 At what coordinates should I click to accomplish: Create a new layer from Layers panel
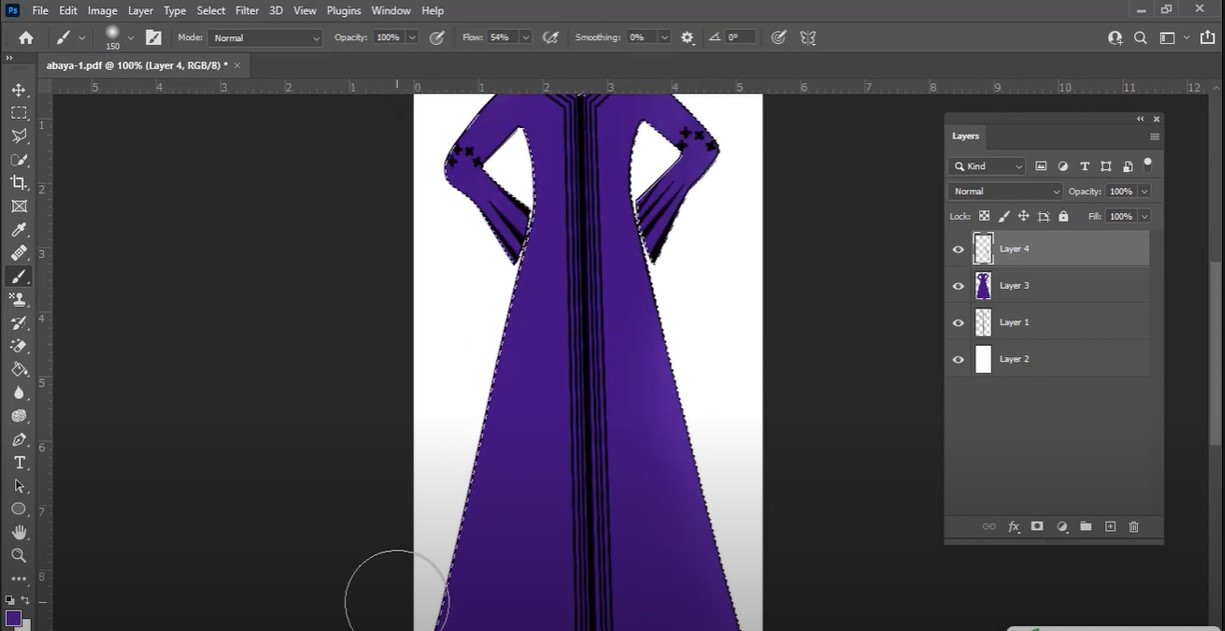click(x=1110, y=527)
